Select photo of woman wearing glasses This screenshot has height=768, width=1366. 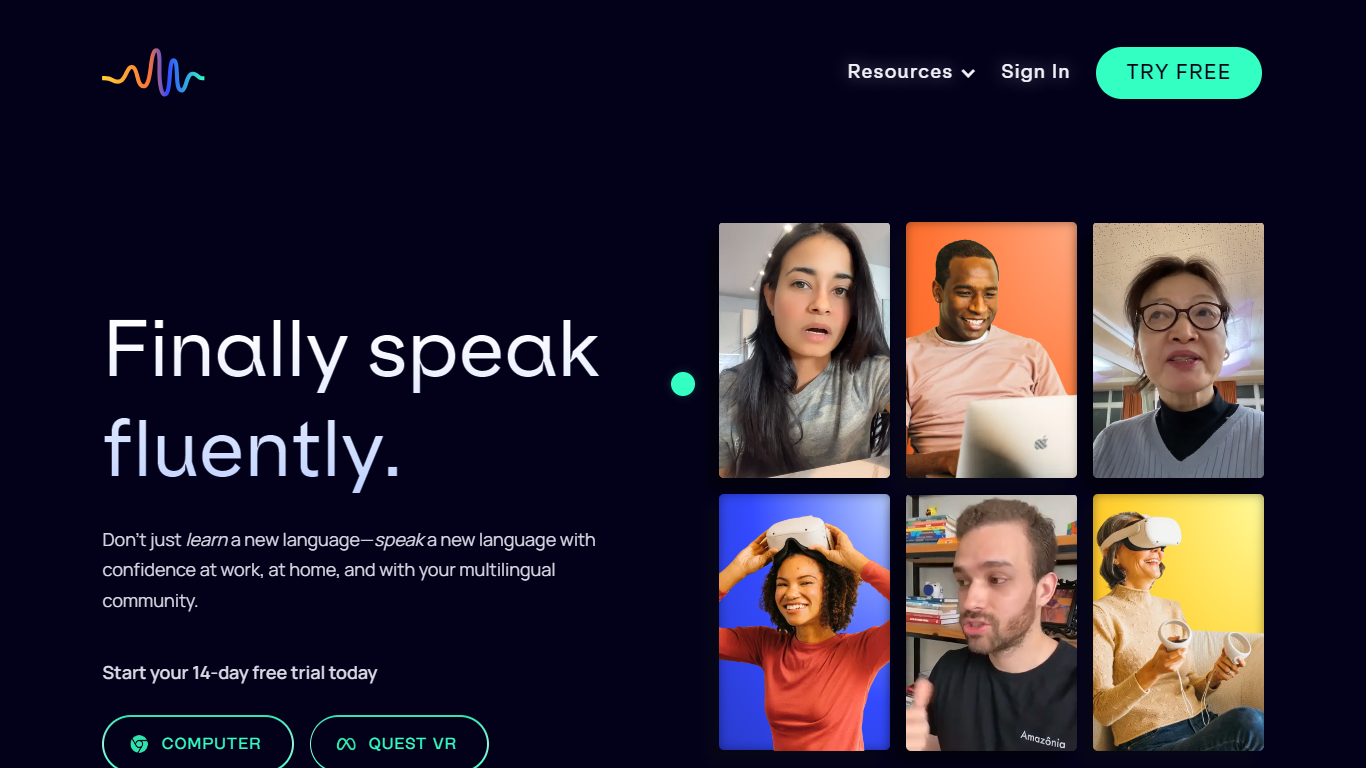(1178, 350)
